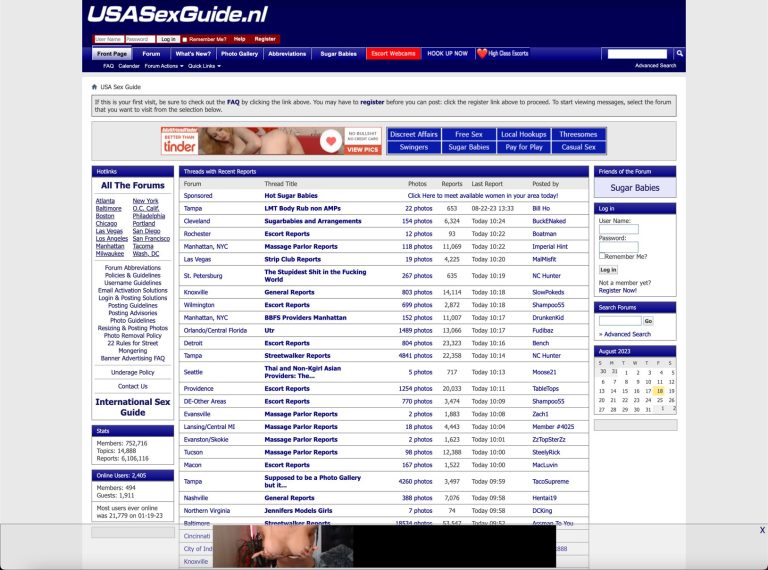Screen dimensions: 768x570
Task: Click the sidebar Advanced Search link
Action: (x=627, y=334)
